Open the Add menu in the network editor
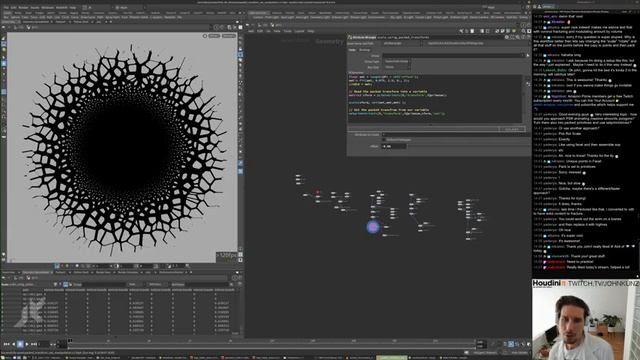The height and width of the screenshot is (360, 640). tap(251, 31)
